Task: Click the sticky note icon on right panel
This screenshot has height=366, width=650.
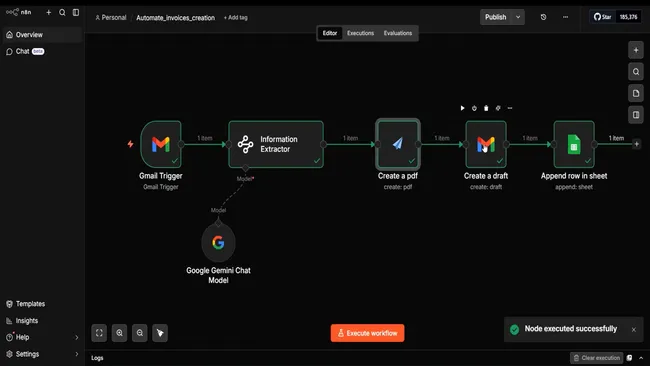Action: point(635,93)
